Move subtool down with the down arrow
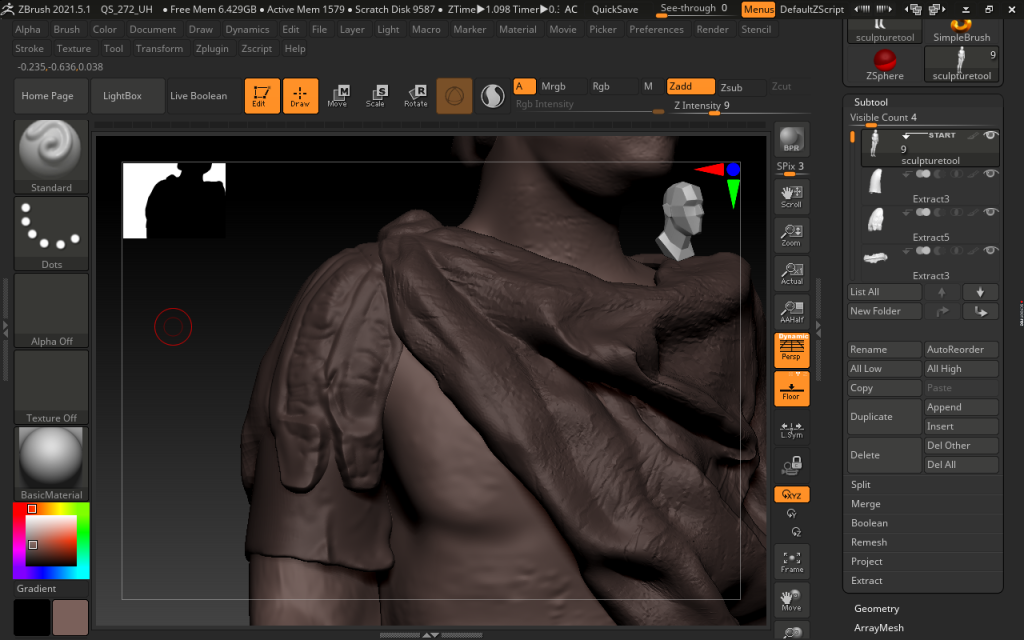The image size is (1024, 640). (980, 292)
